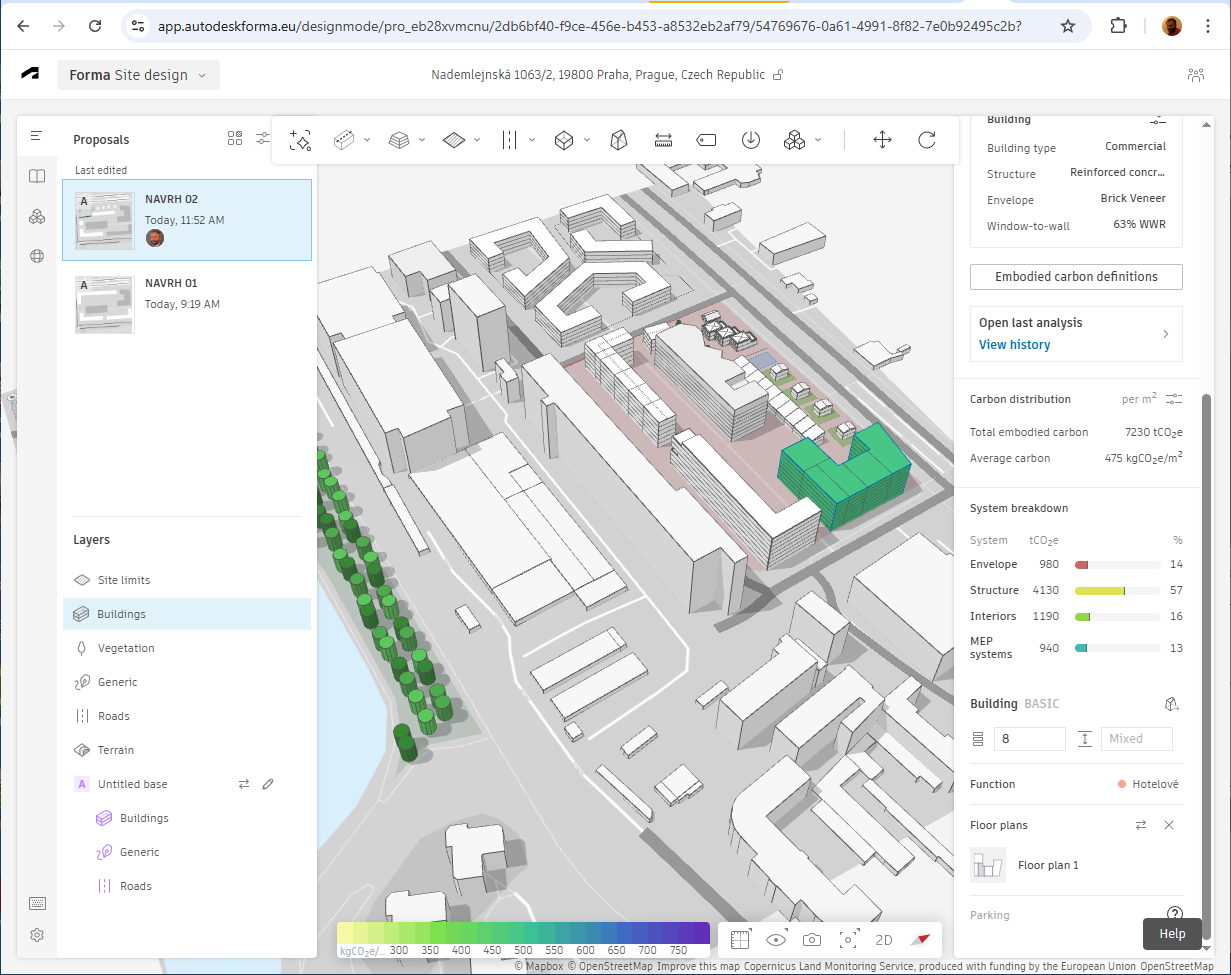
Task: Click the Embodied carbon definitions button
Action: tap(1076, 277)
